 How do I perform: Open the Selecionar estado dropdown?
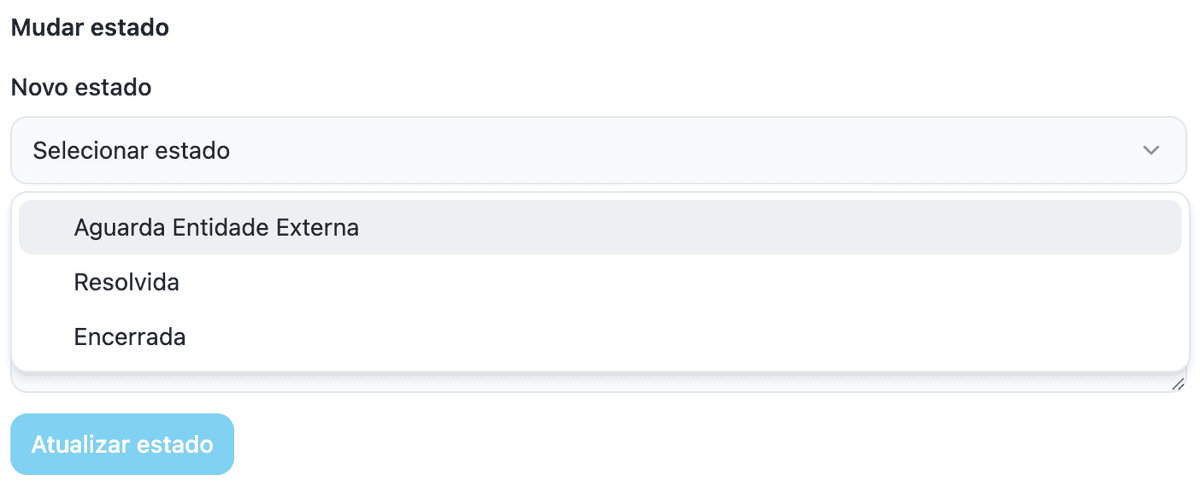(x=598, y=151)
